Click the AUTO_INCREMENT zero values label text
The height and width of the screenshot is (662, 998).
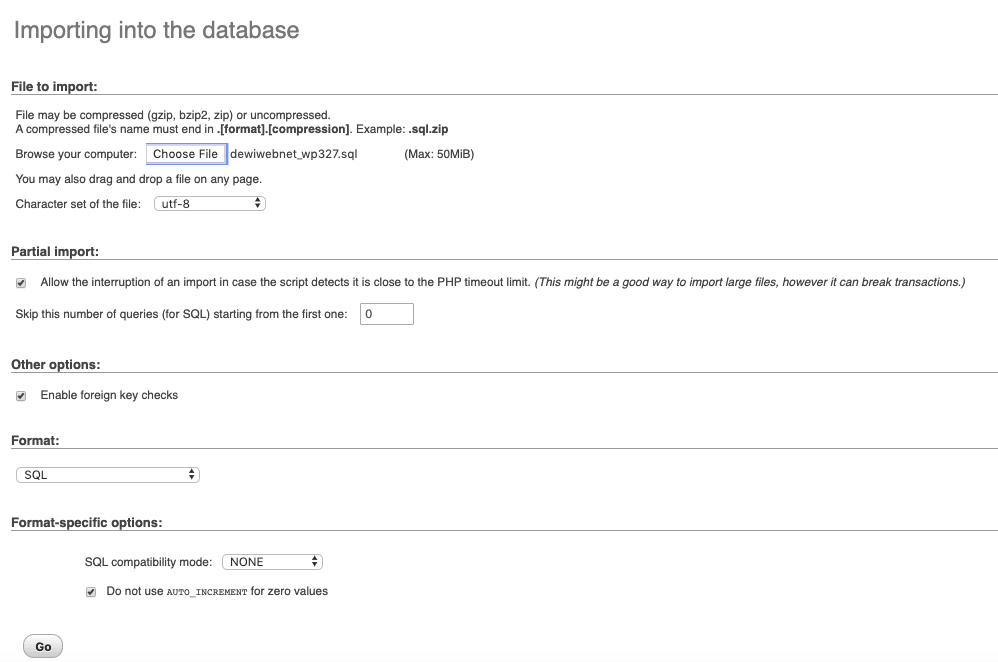(217, 591)
